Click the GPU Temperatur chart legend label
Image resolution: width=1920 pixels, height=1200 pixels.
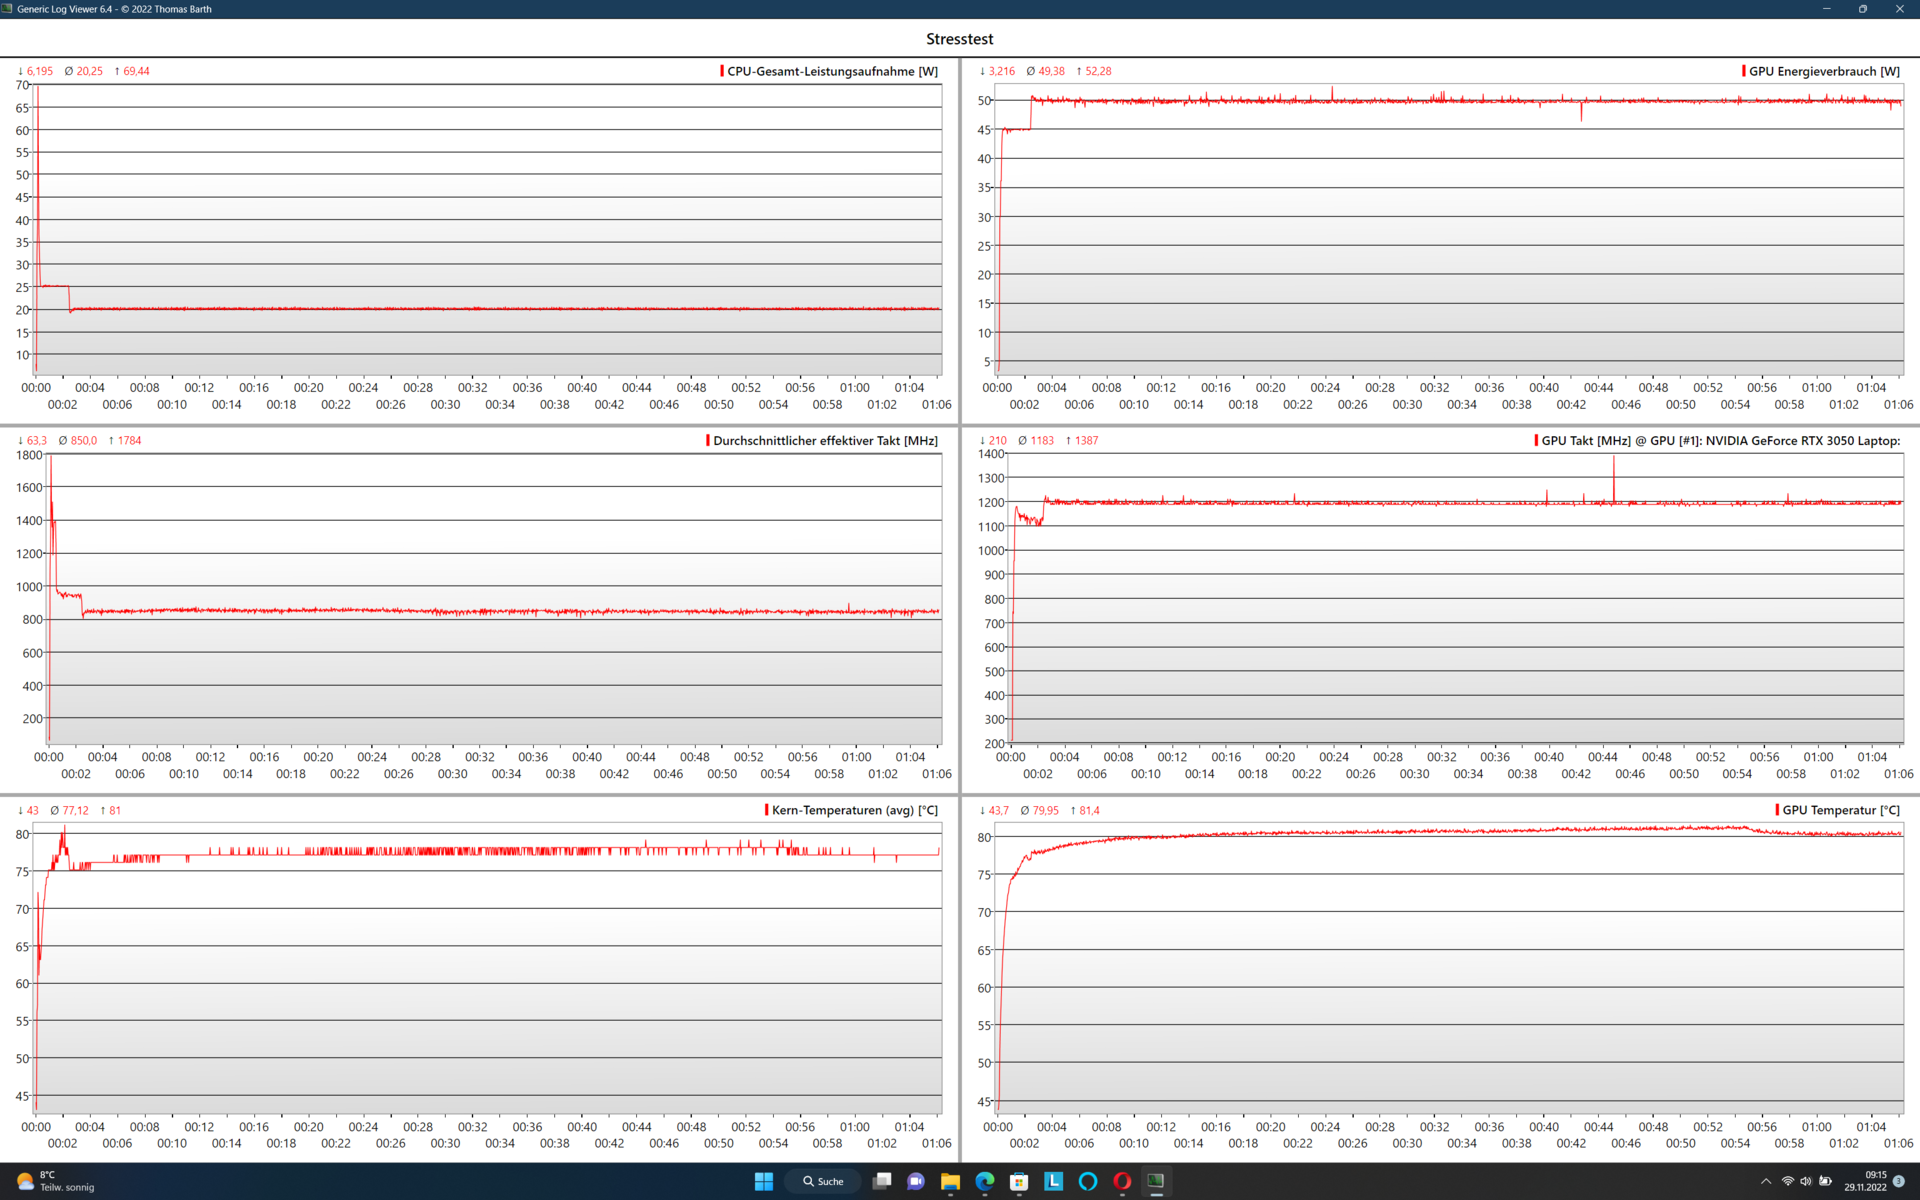point(1839,810)
